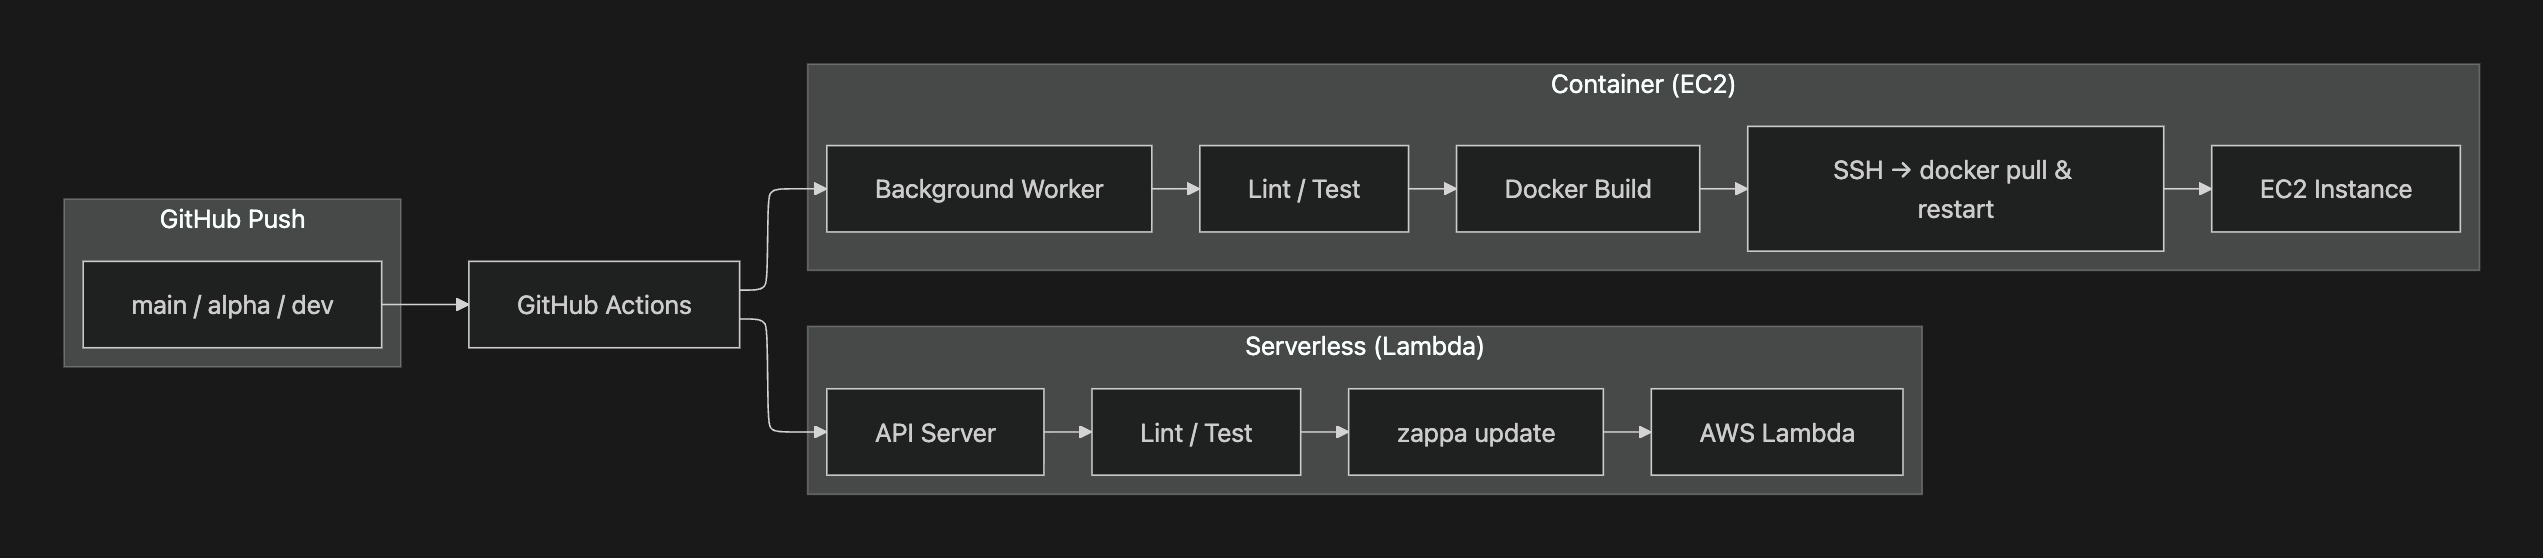Click the Docker Build node
2543x558 pixels.
tap(1577, 189)
